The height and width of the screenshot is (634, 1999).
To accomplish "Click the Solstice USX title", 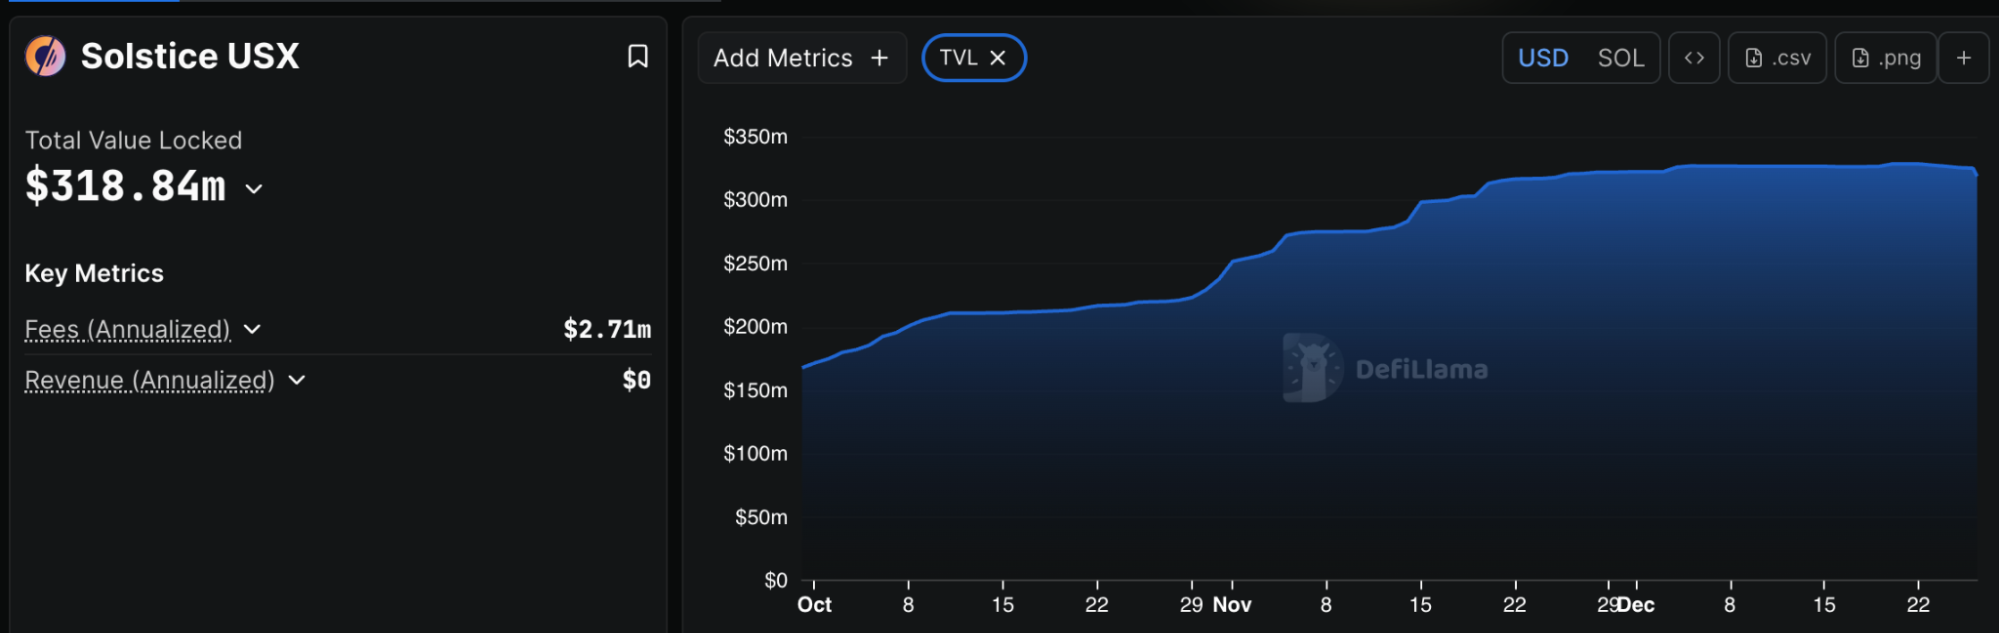I will [190, 56].
